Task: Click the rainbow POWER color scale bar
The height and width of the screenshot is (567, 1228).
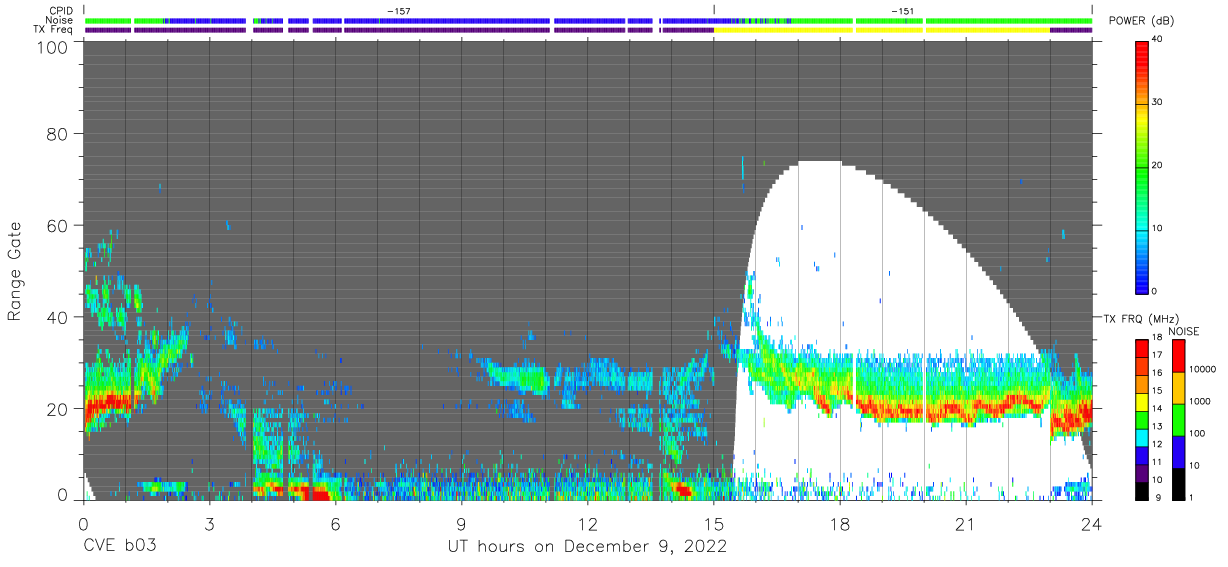Action: click(1142, 165)
